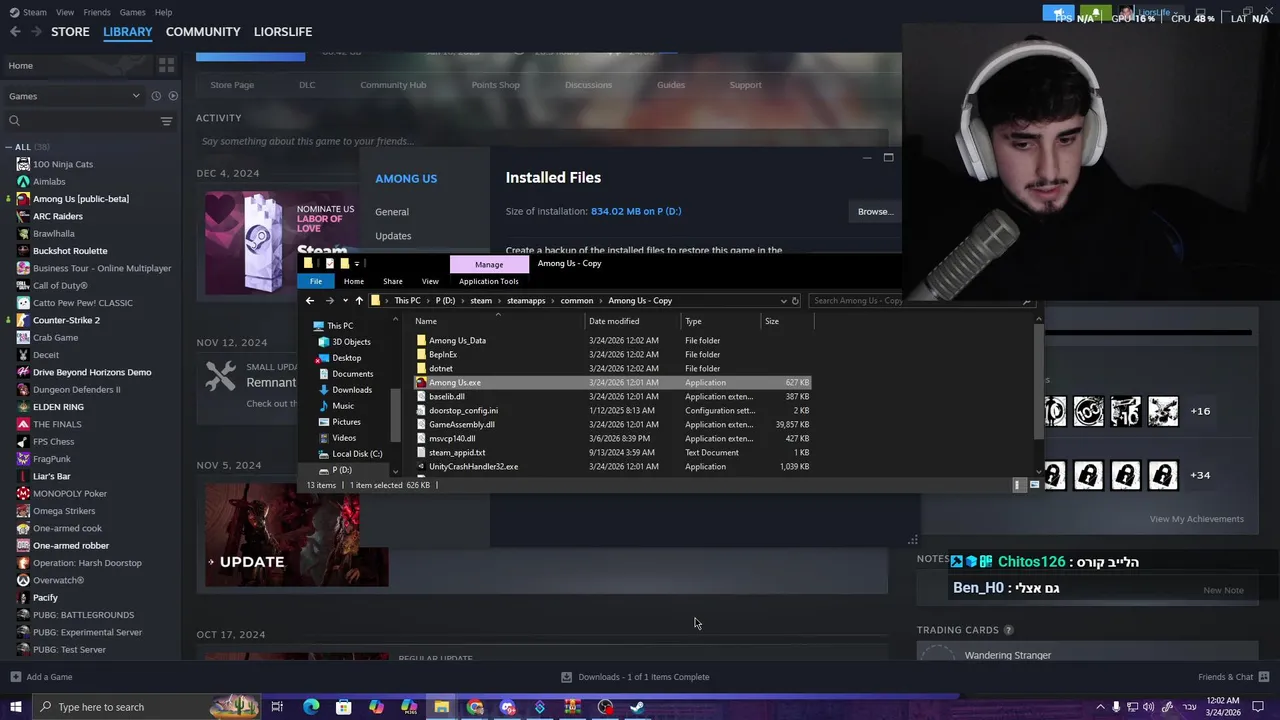Go forward with the Steam forward arrow
This screenshot has height=720, width=1280.
pos(36,32)
